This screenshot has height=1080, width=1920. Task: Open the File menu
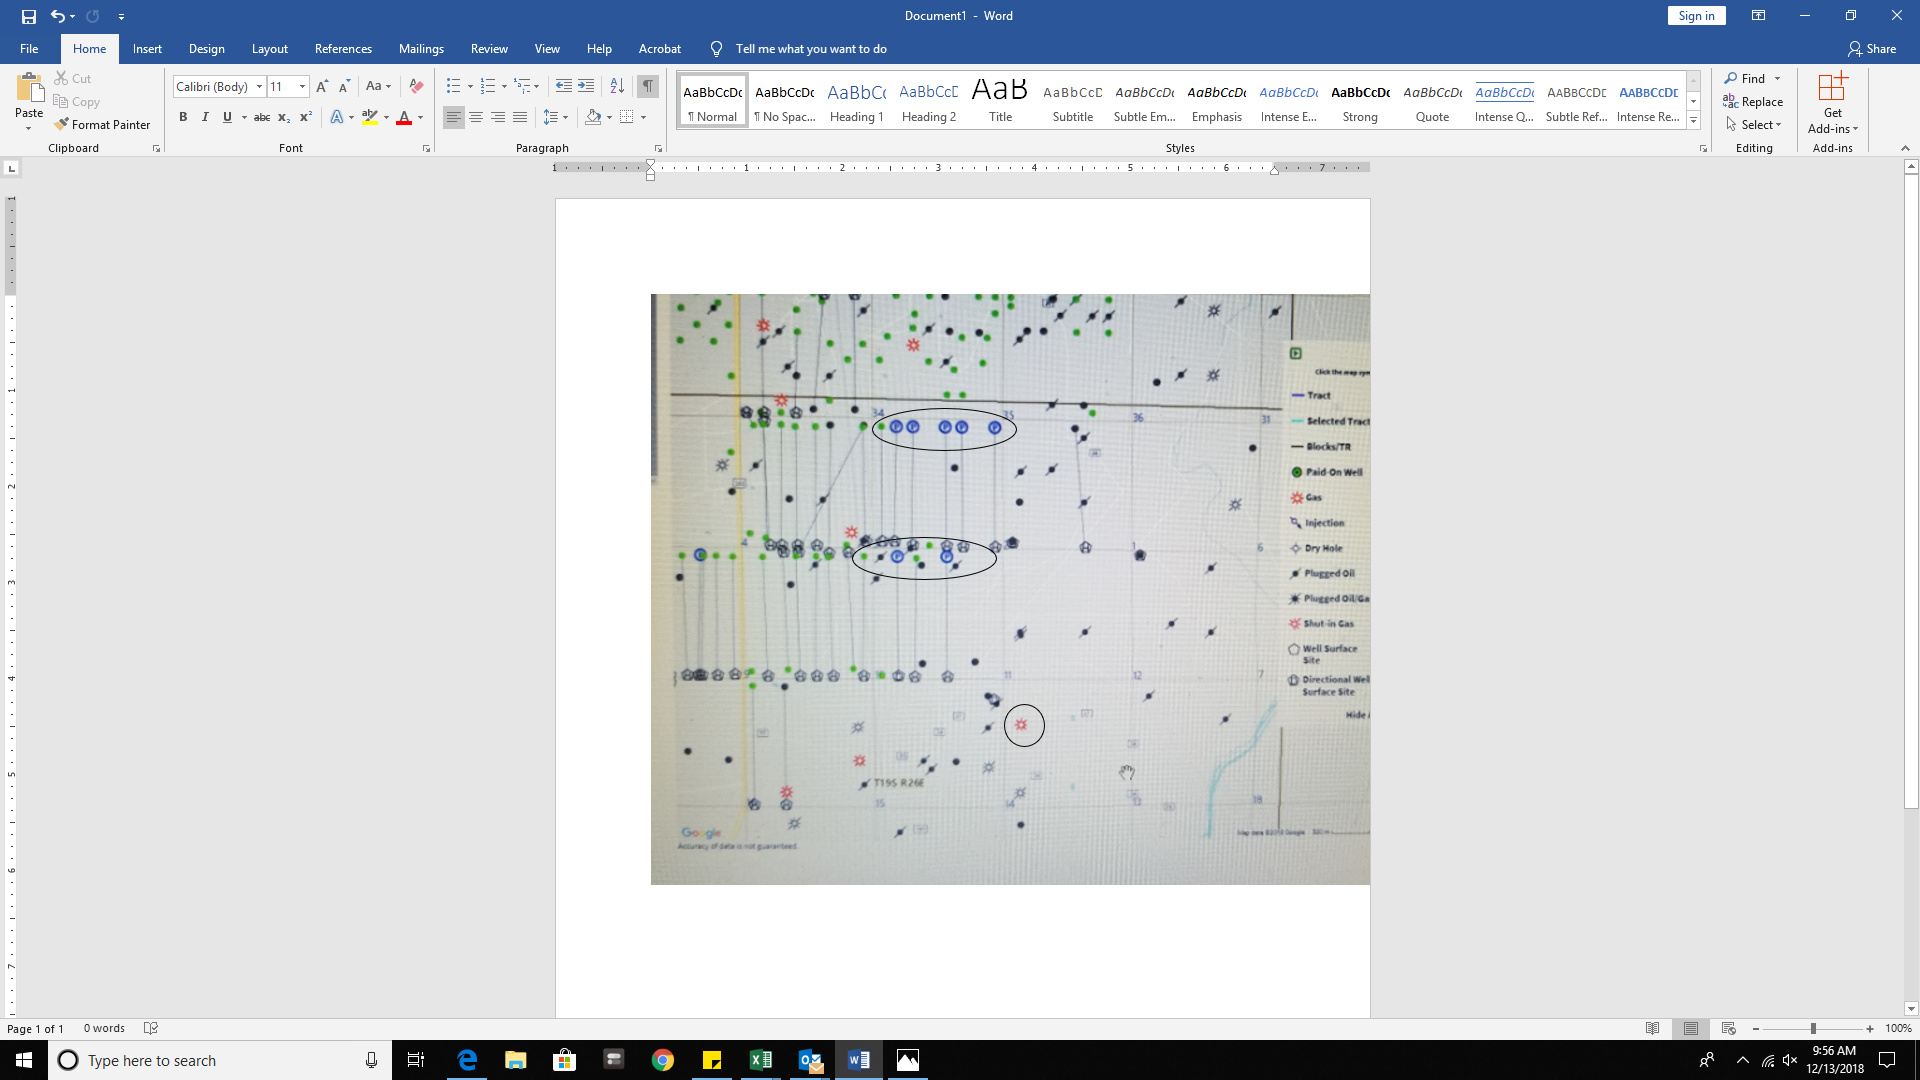29,49
